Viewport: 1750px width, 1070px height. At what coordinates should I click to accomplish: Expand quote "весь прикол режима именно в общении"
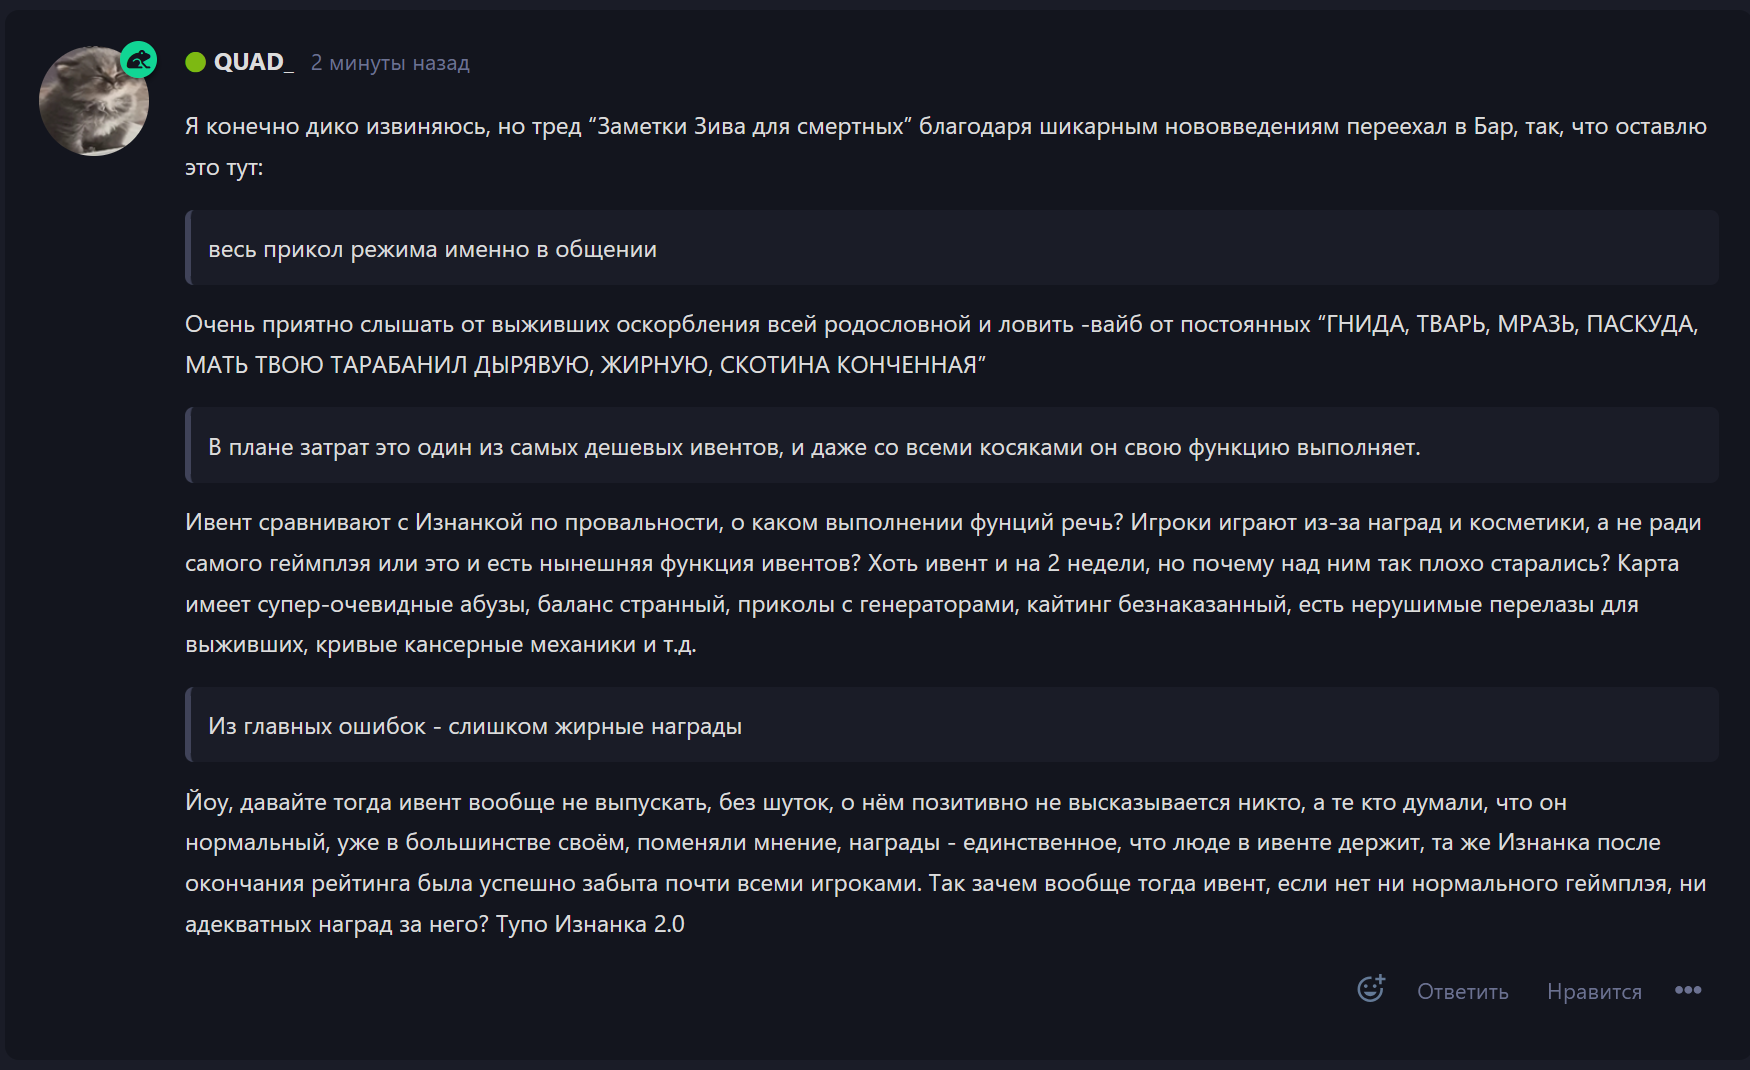pos(432,249)
